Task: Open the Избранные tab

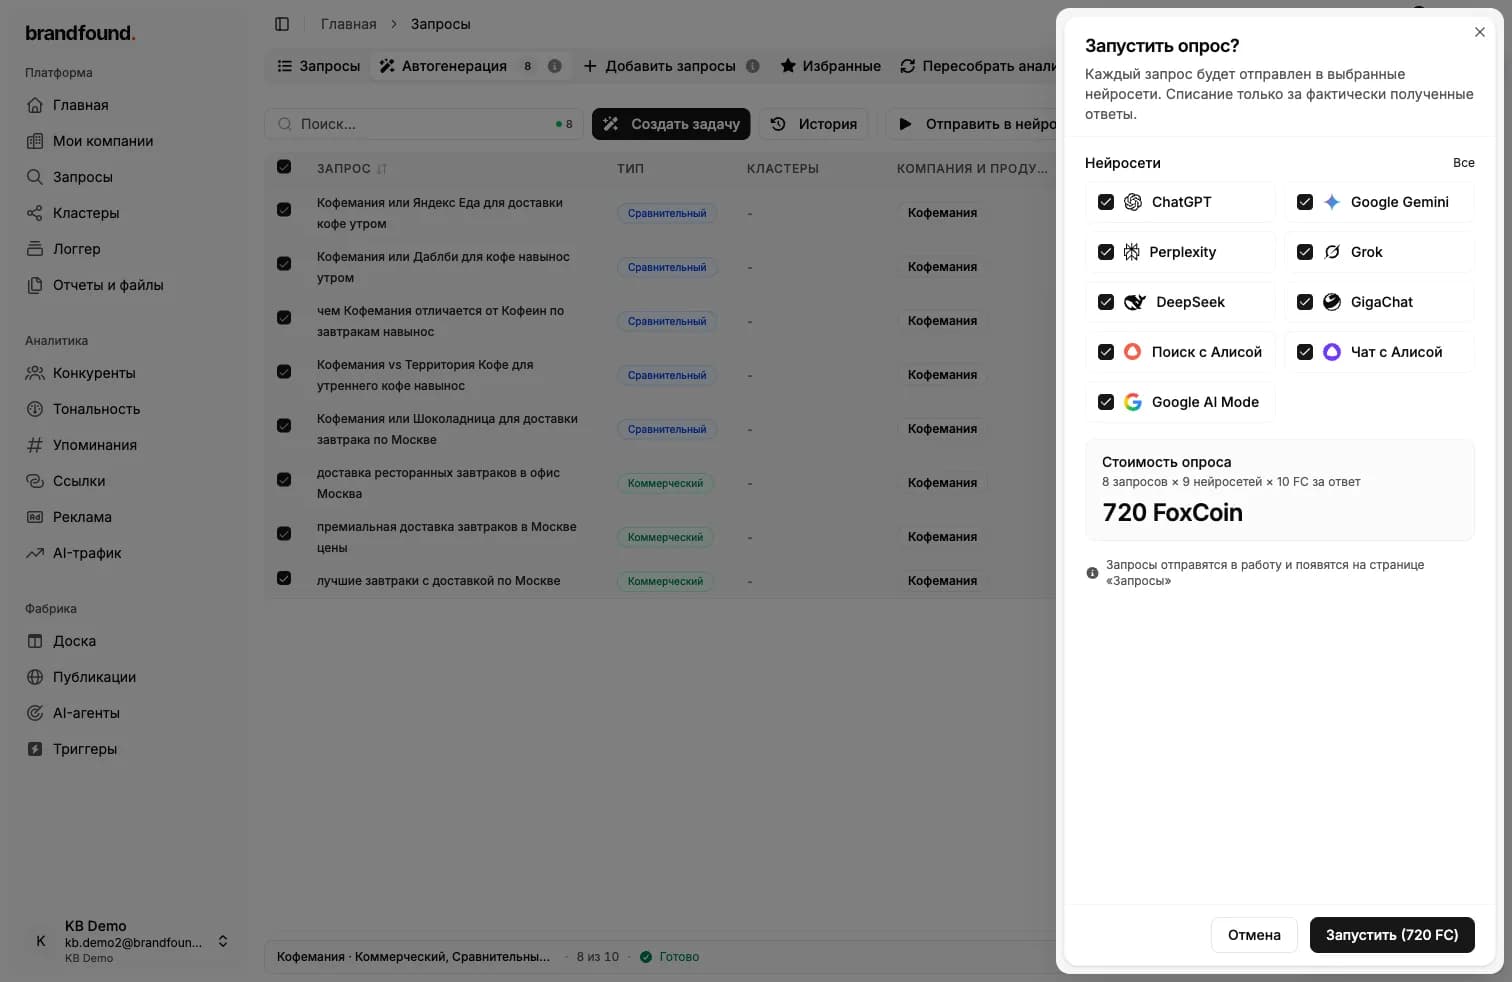Action: (x=831, y=66)
